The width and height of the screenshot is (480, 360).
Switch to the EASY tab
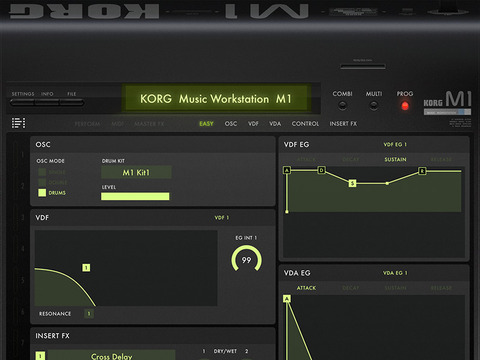tap(206, 124)
